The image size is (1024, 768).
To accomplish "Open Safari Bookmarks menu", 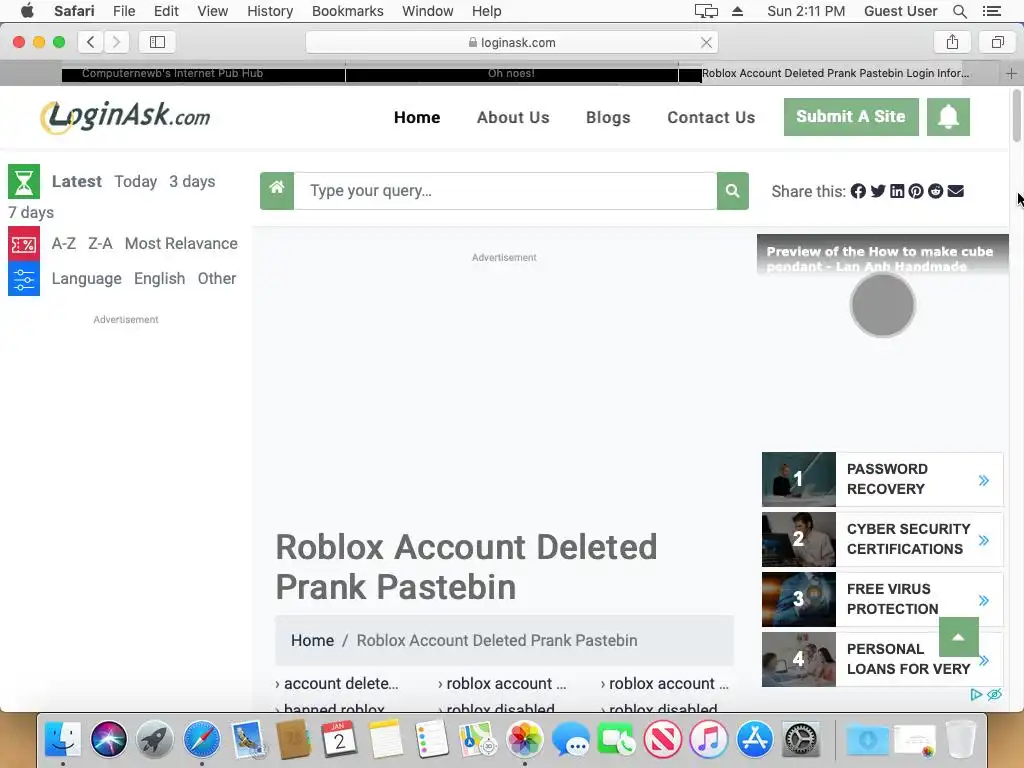I will click(x=347, y=11).
